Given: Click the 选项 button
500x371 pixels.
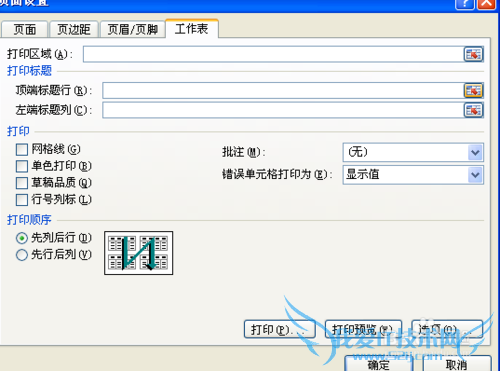Looking at the screenshot, I should [x=447, y=330].
